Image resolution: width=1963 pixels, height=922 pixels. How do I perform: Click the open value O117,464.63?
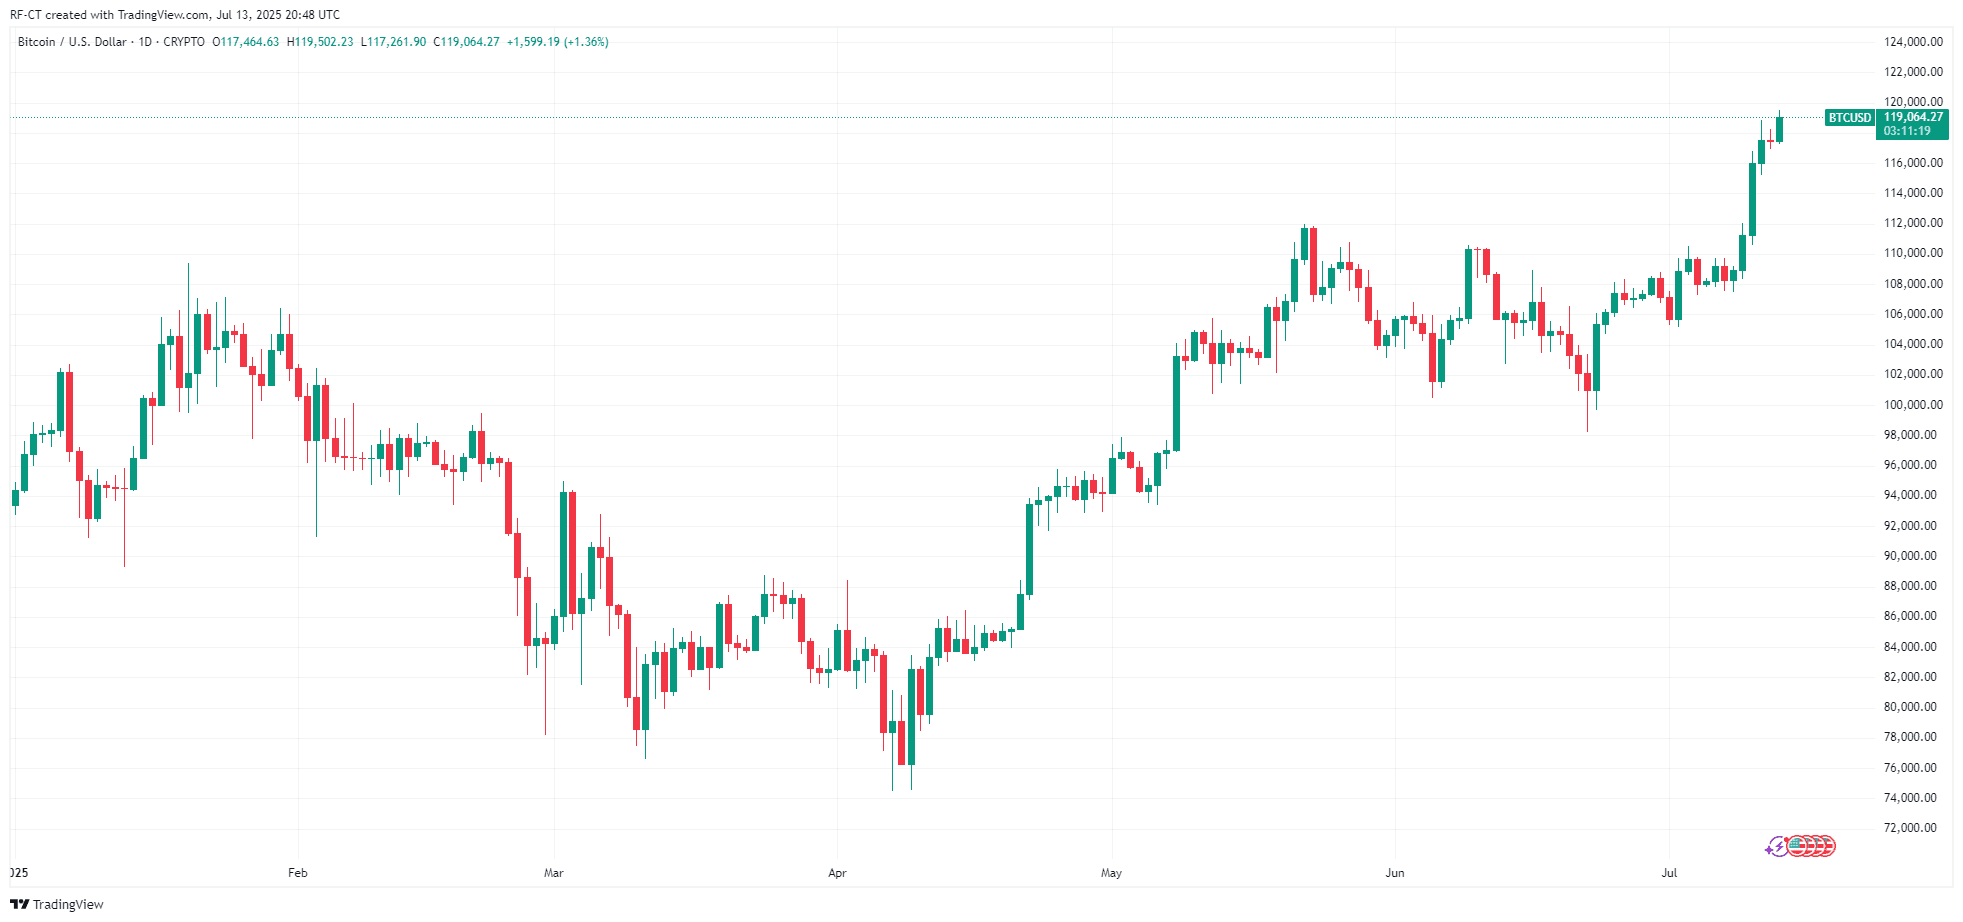[x=246, y=42]
